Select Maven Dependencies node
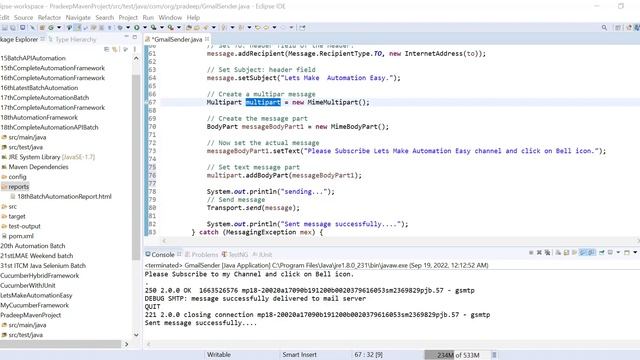Viewport: 640px width, 360px height. 38,167
